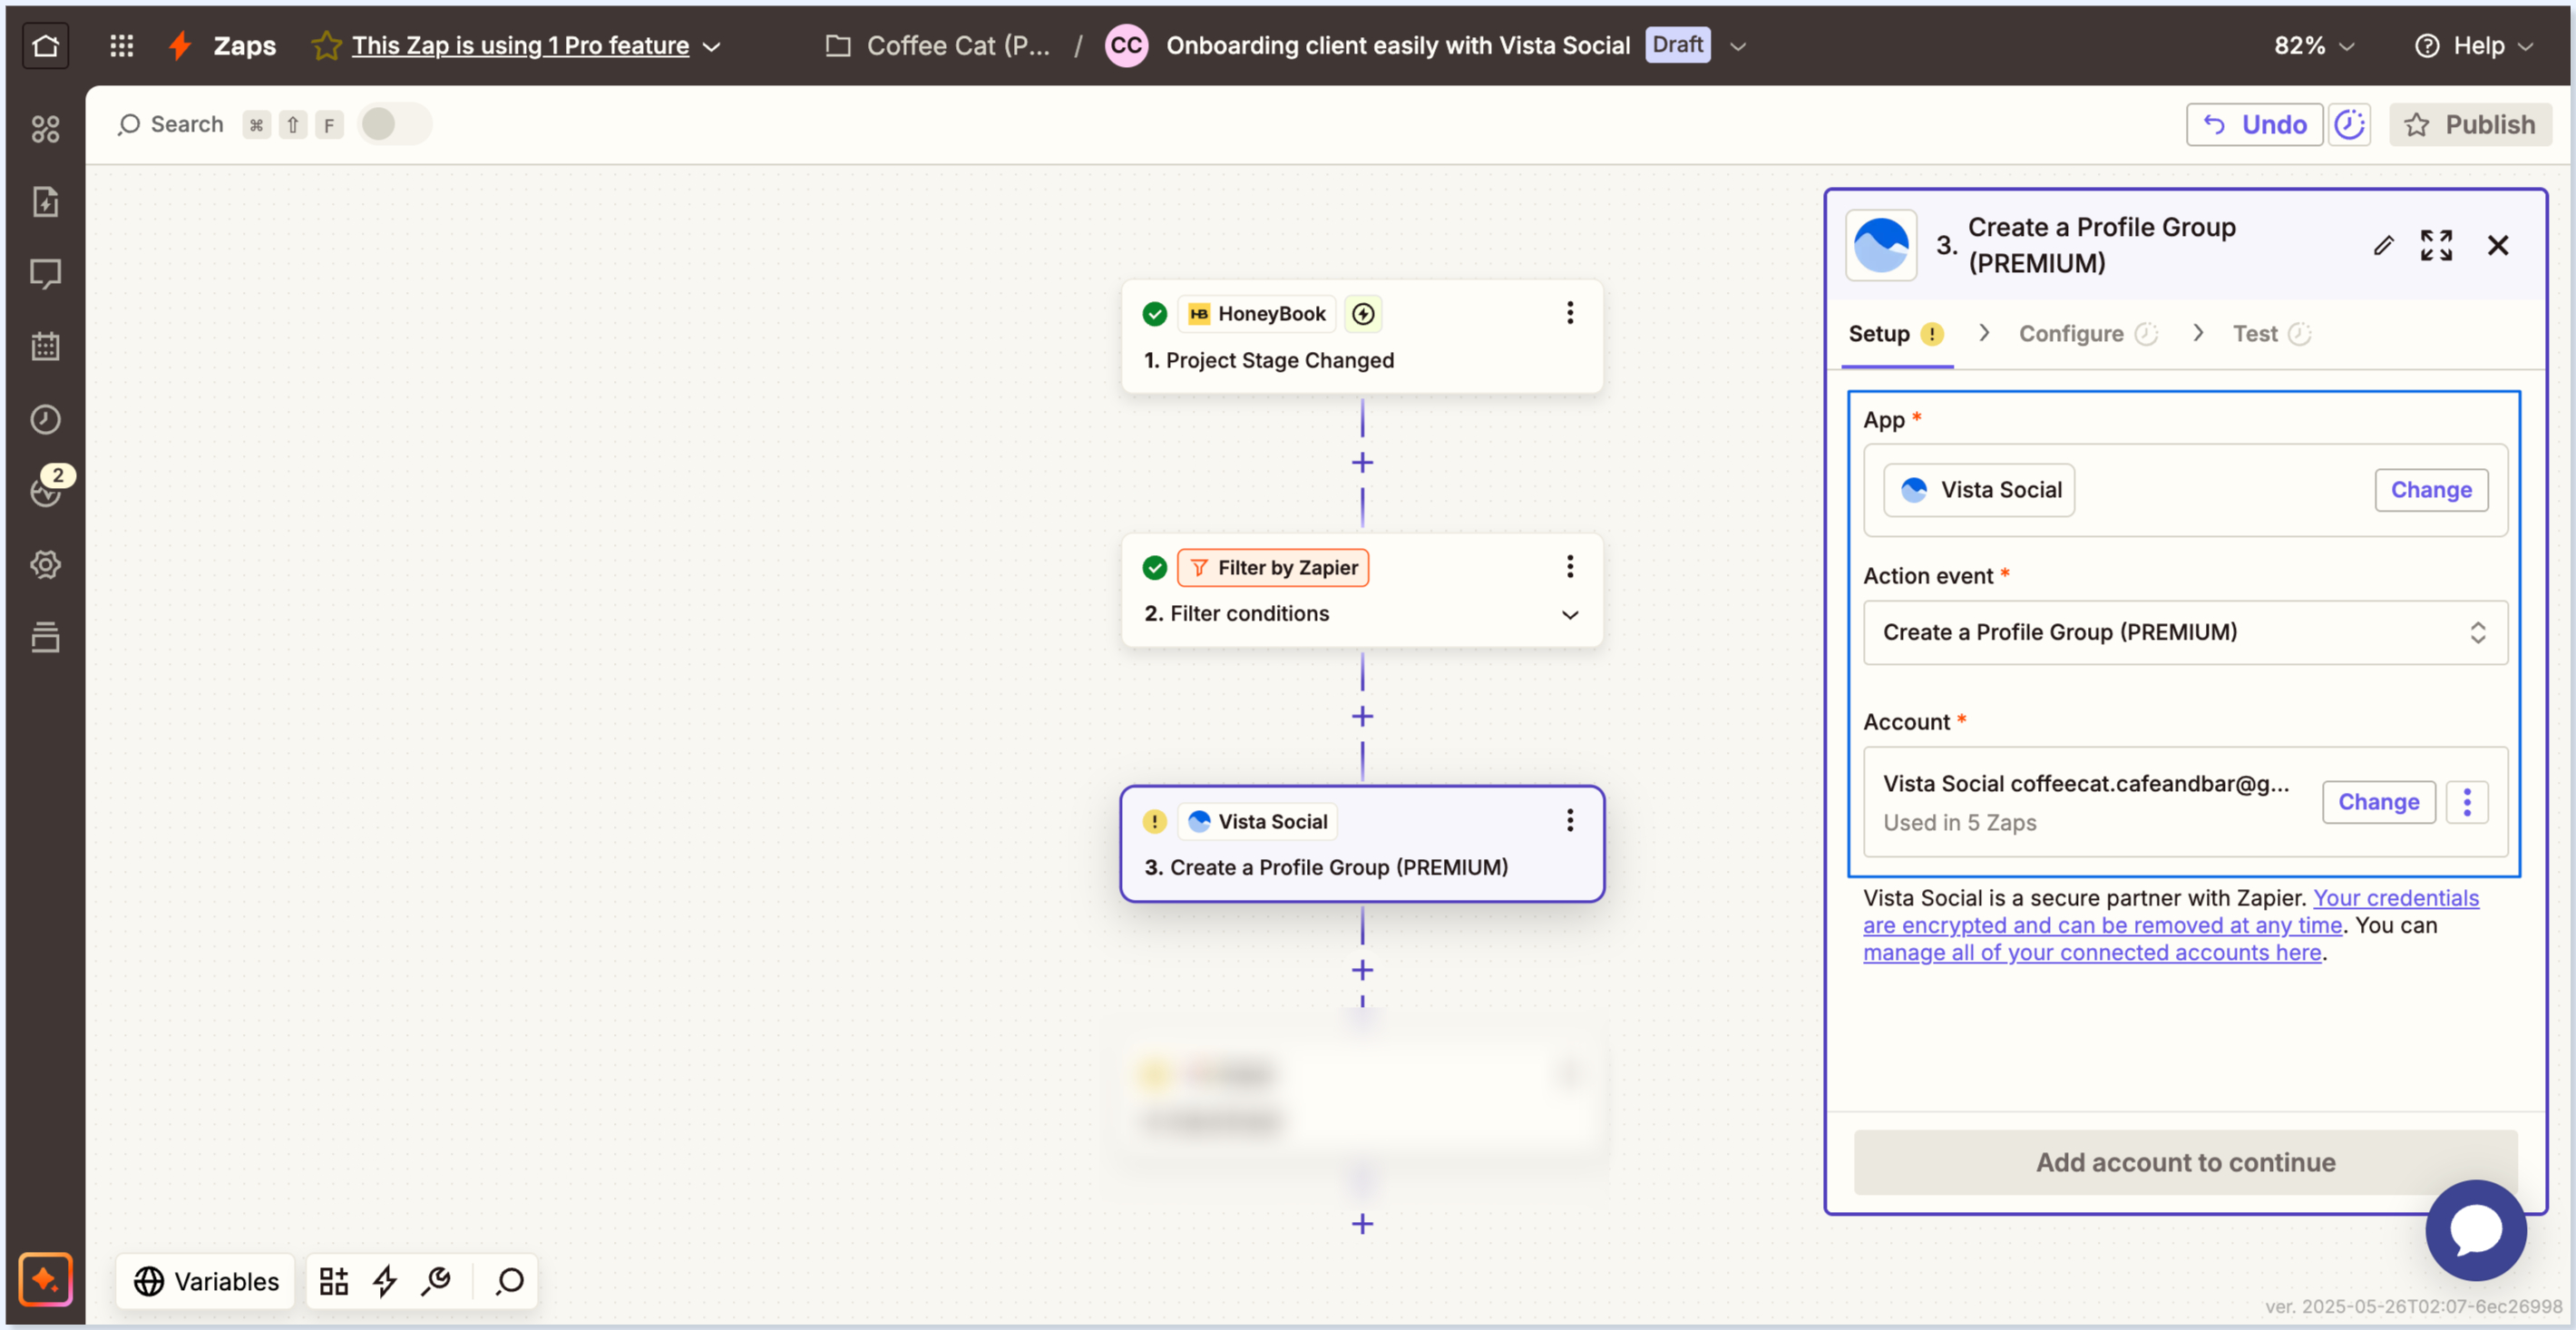
Task: Switch to the Setup tab
Action: click(x=1896, y=334)
